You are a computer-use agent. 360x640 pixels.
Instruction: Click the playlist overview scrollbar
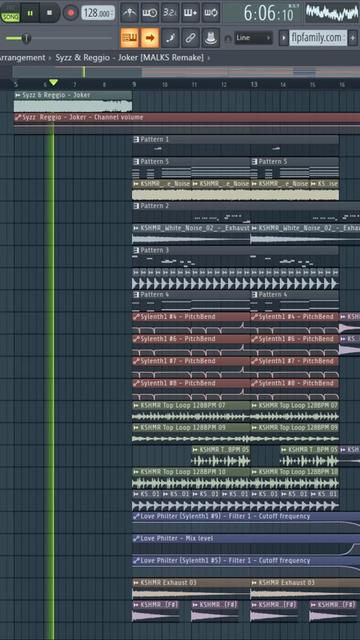pyautogui.click(x=186, y=72)
